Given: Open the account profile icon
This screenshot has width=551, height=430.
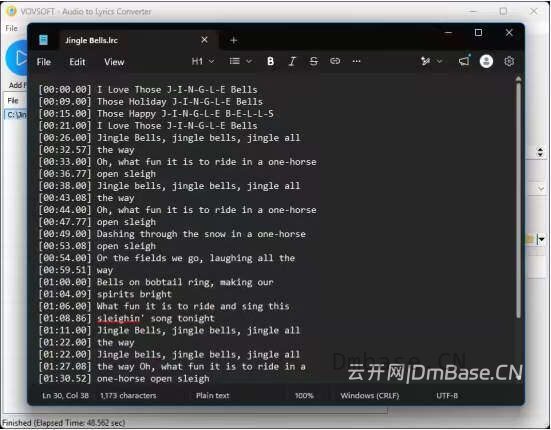Looking at the screenshot, I should [486, 61].
